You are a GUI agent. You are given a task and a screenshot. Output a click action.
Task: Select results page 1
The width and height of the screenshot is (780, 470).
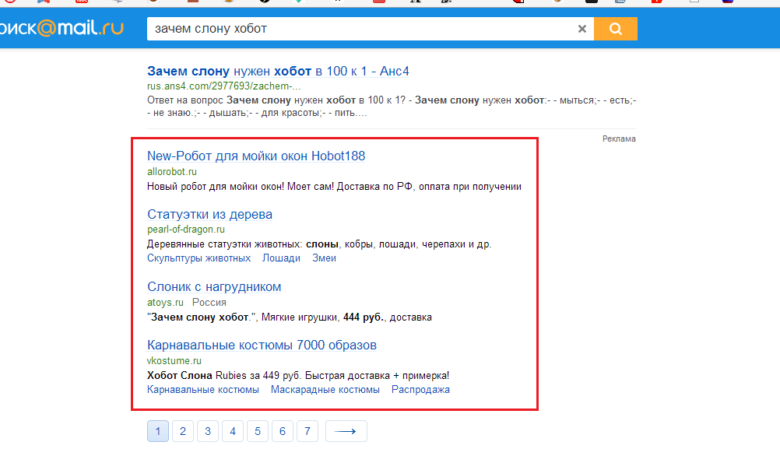pyautogui.click(x=158, y=431)
